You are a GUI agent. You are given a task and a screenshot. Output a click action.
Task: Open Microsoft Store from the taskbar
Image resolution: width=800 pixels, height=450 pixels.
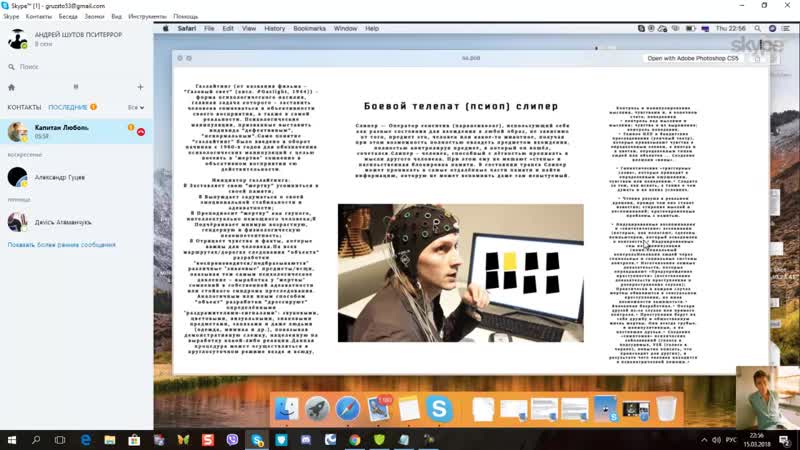(134, 440)
